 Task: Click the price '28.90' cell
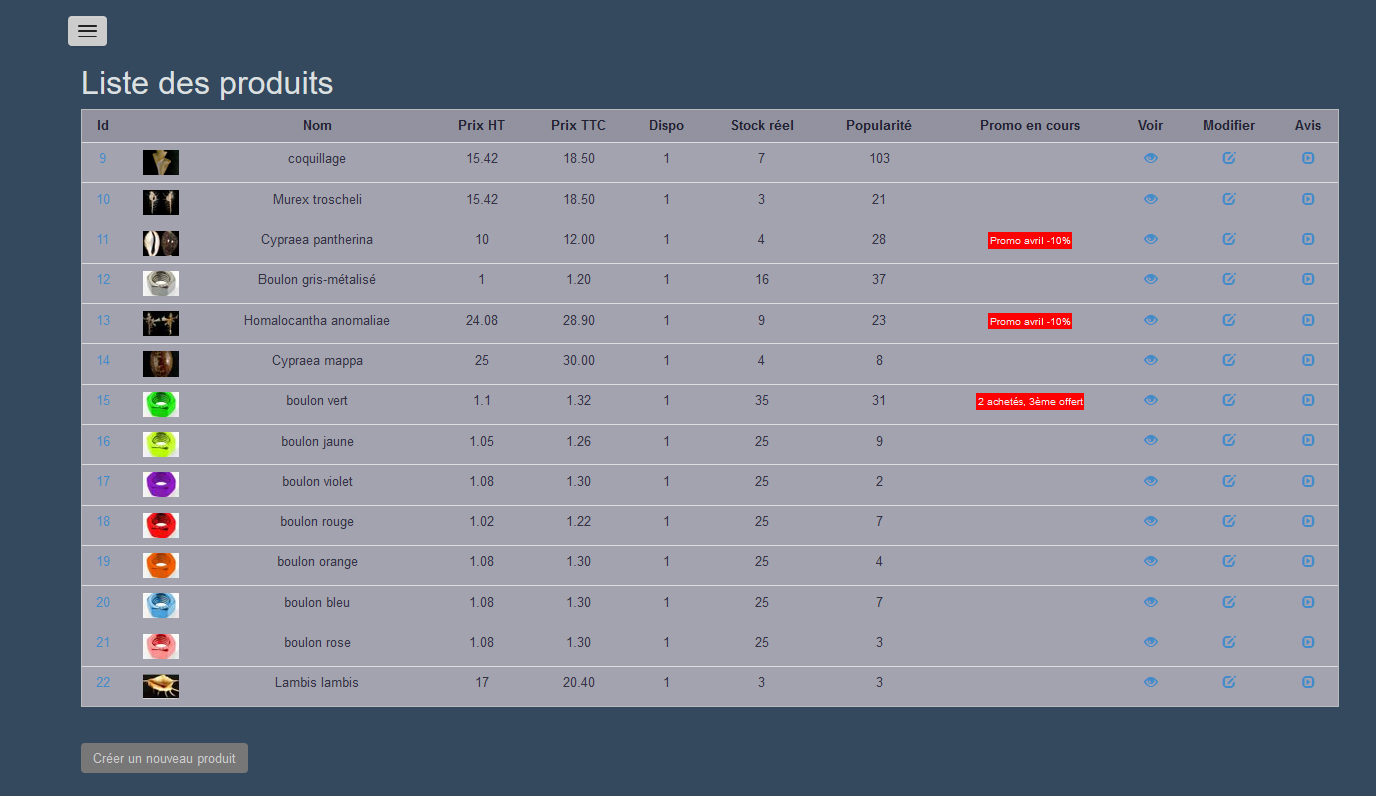click(578, 320)
